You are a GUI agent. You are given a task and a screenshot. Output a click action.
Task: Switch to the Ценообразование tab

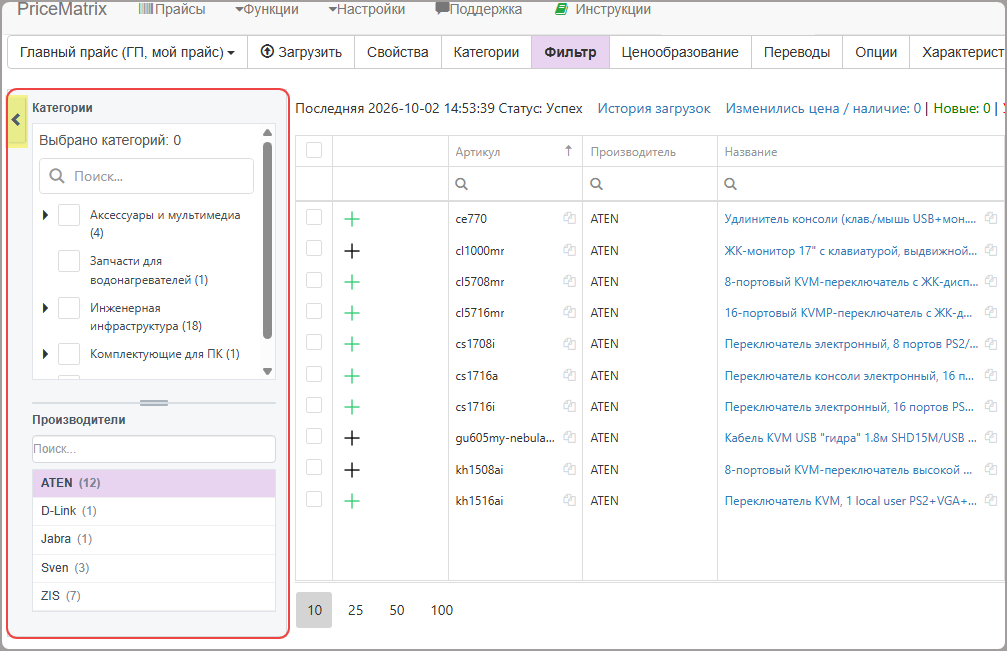tap(680, 52)
